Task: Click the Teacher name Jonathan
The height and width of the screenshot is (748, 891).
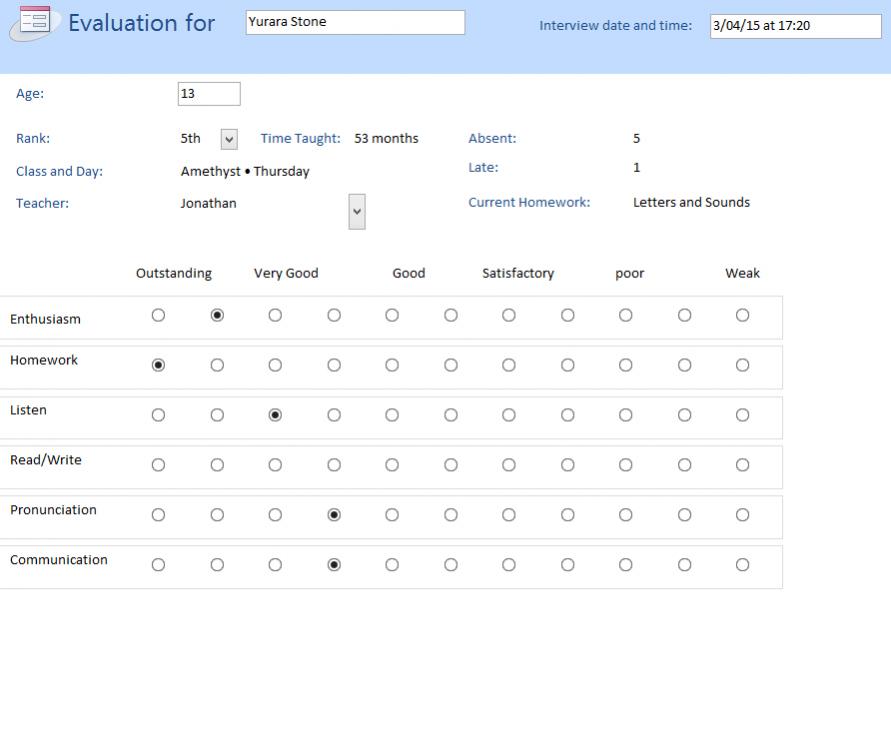Action: 209,203
